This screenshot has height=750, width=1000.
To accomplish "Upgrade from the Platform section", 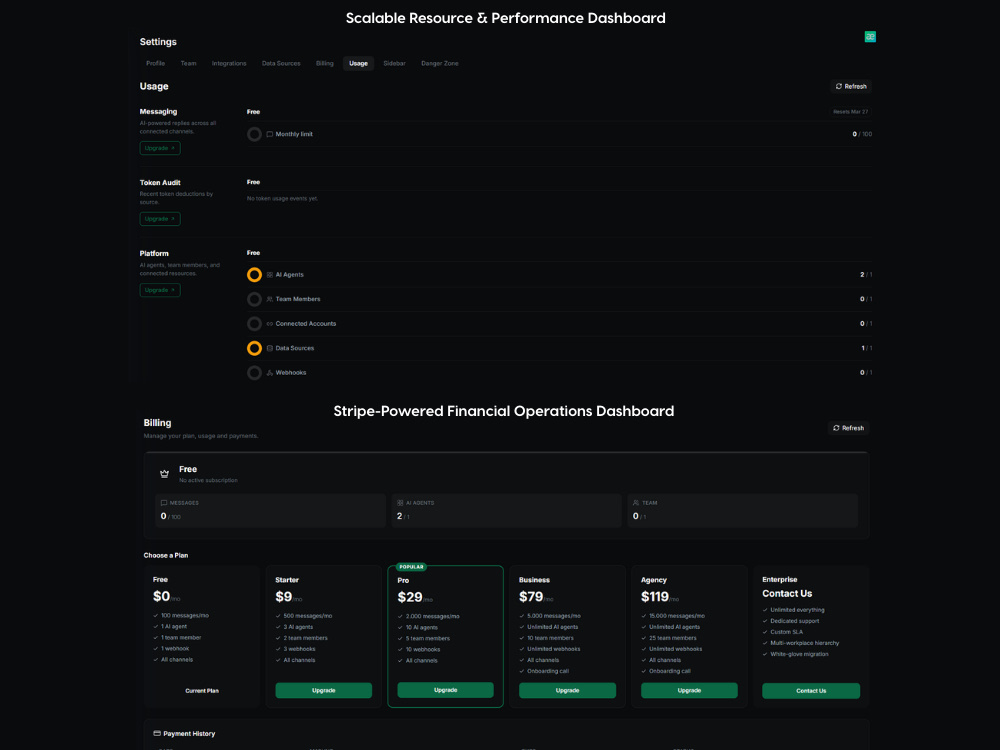I will pos(160,290).
